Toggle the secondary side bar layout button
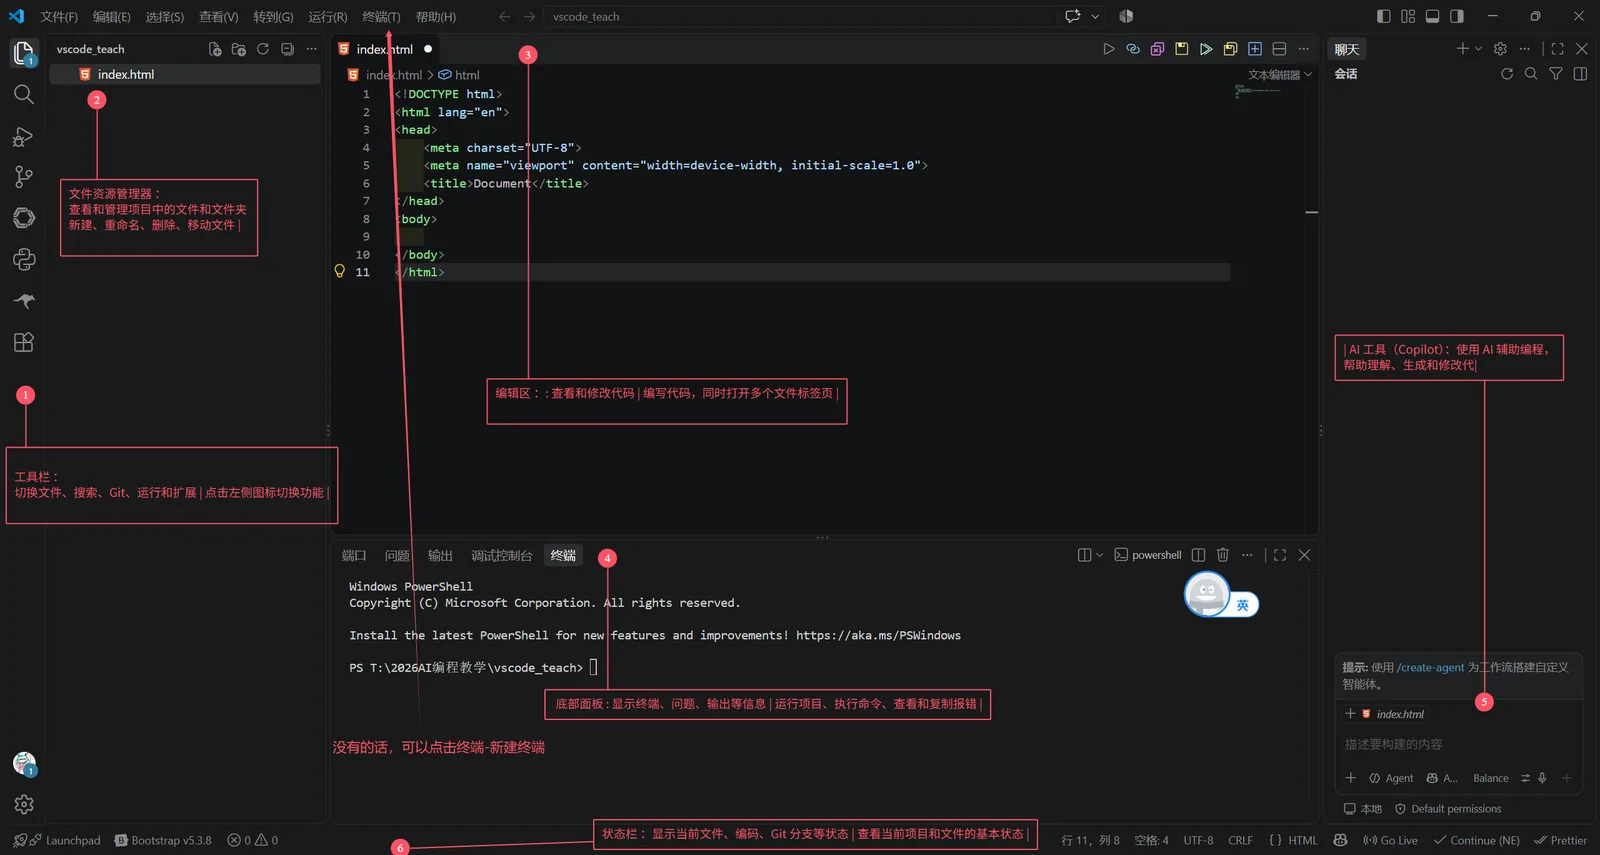Viewport: 1600px width, 855px height. [x=1457, y=16]
